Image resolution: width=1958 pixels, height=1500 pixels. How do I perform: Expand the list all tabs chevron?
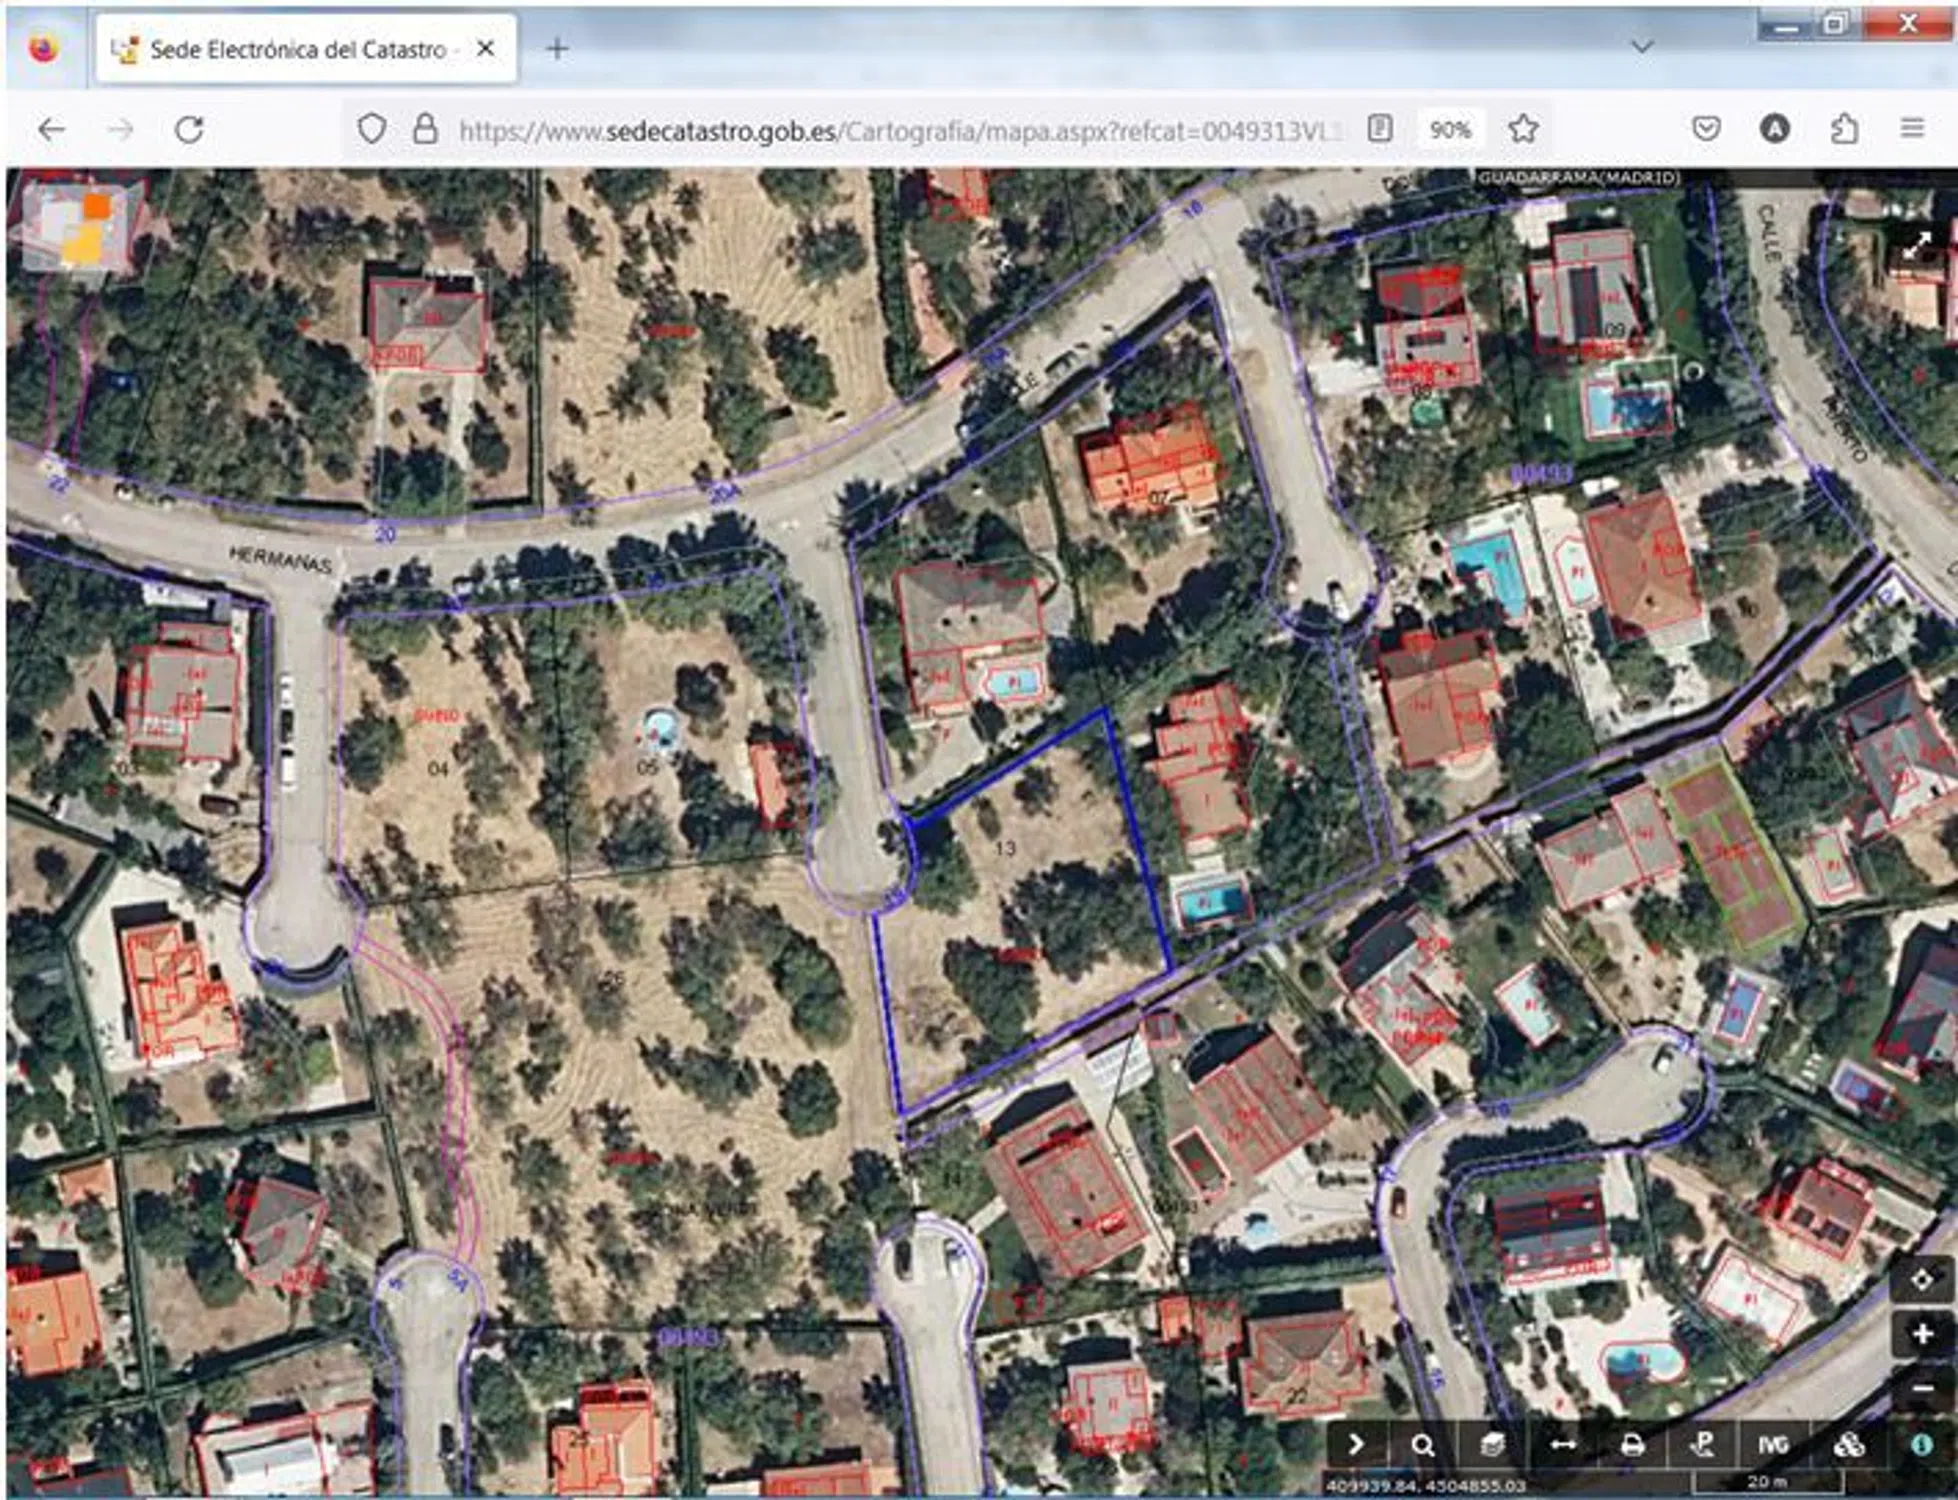[x=1642, y=47]
